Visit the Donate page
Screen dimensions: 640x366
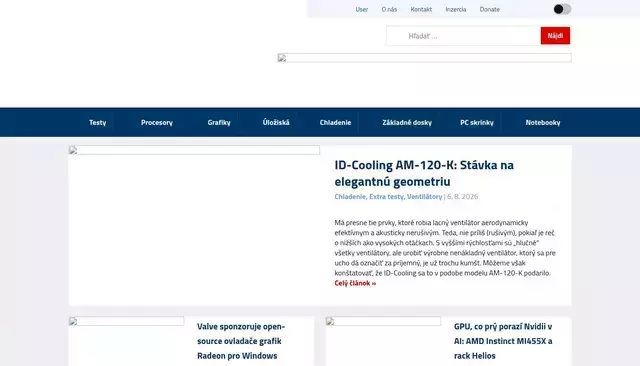point(489,9)
